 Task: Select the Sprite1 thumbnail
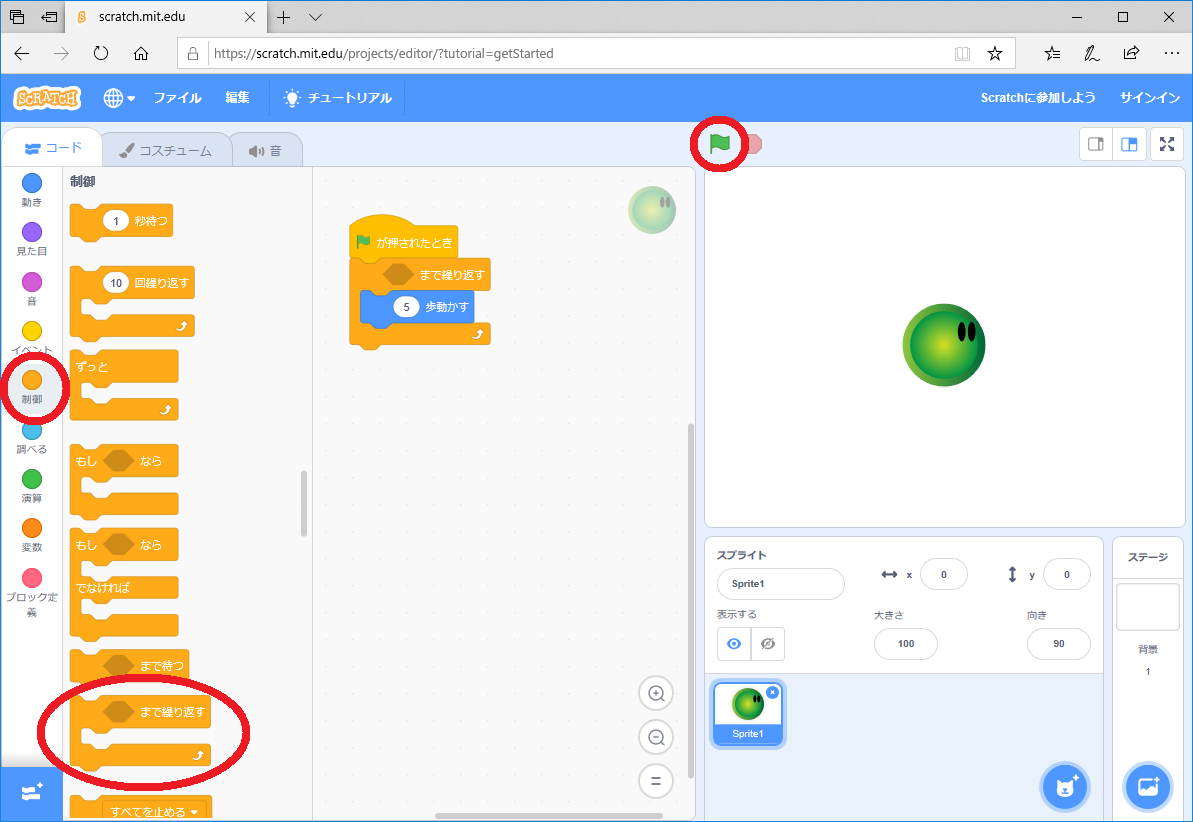[748, 713]
